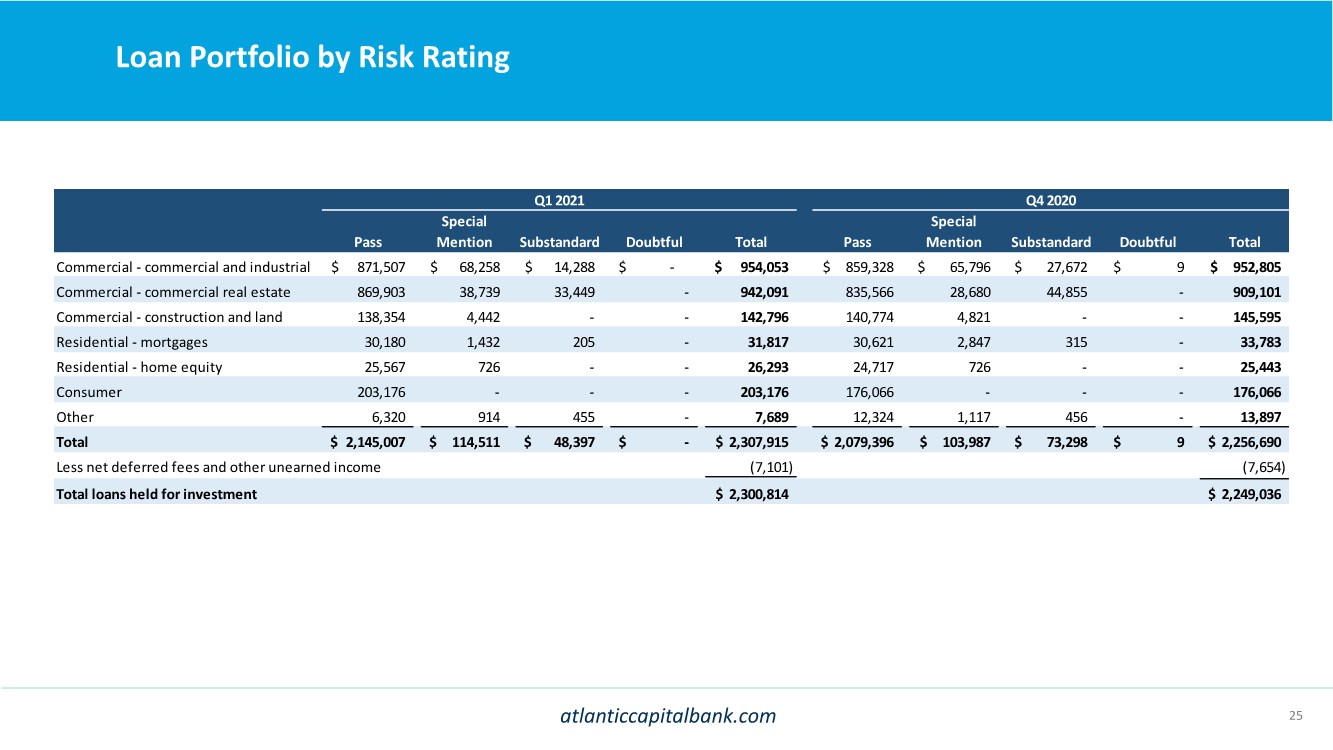Click the Special Mention header under Q1 2021
1333x750 pixels.
coord(464,231)
